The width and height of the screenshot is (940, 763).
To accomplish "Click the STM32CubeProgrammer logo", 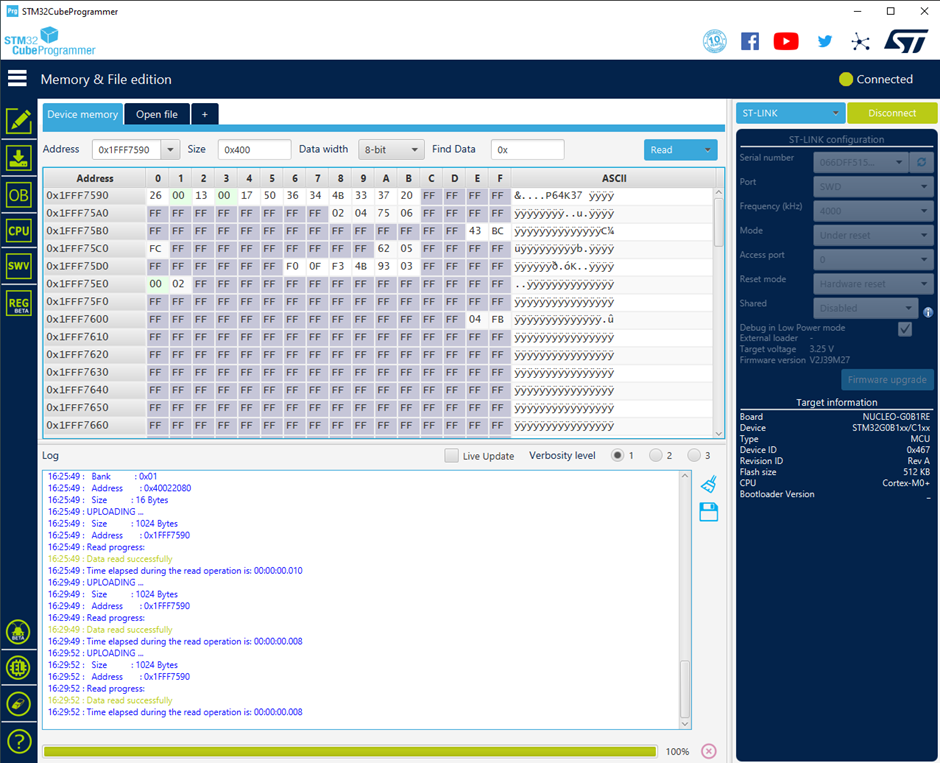I will click(x=50, y=41).
